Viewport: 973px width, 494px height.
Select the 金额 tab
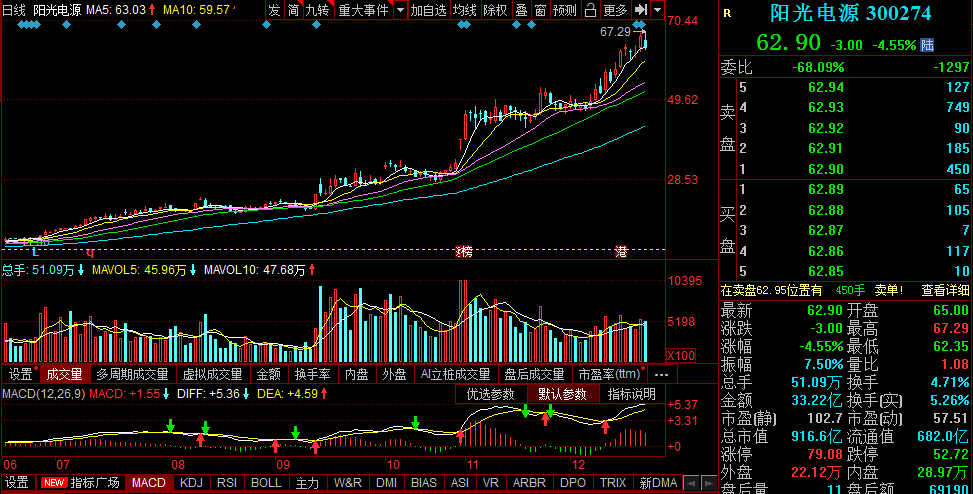point(269,374)
